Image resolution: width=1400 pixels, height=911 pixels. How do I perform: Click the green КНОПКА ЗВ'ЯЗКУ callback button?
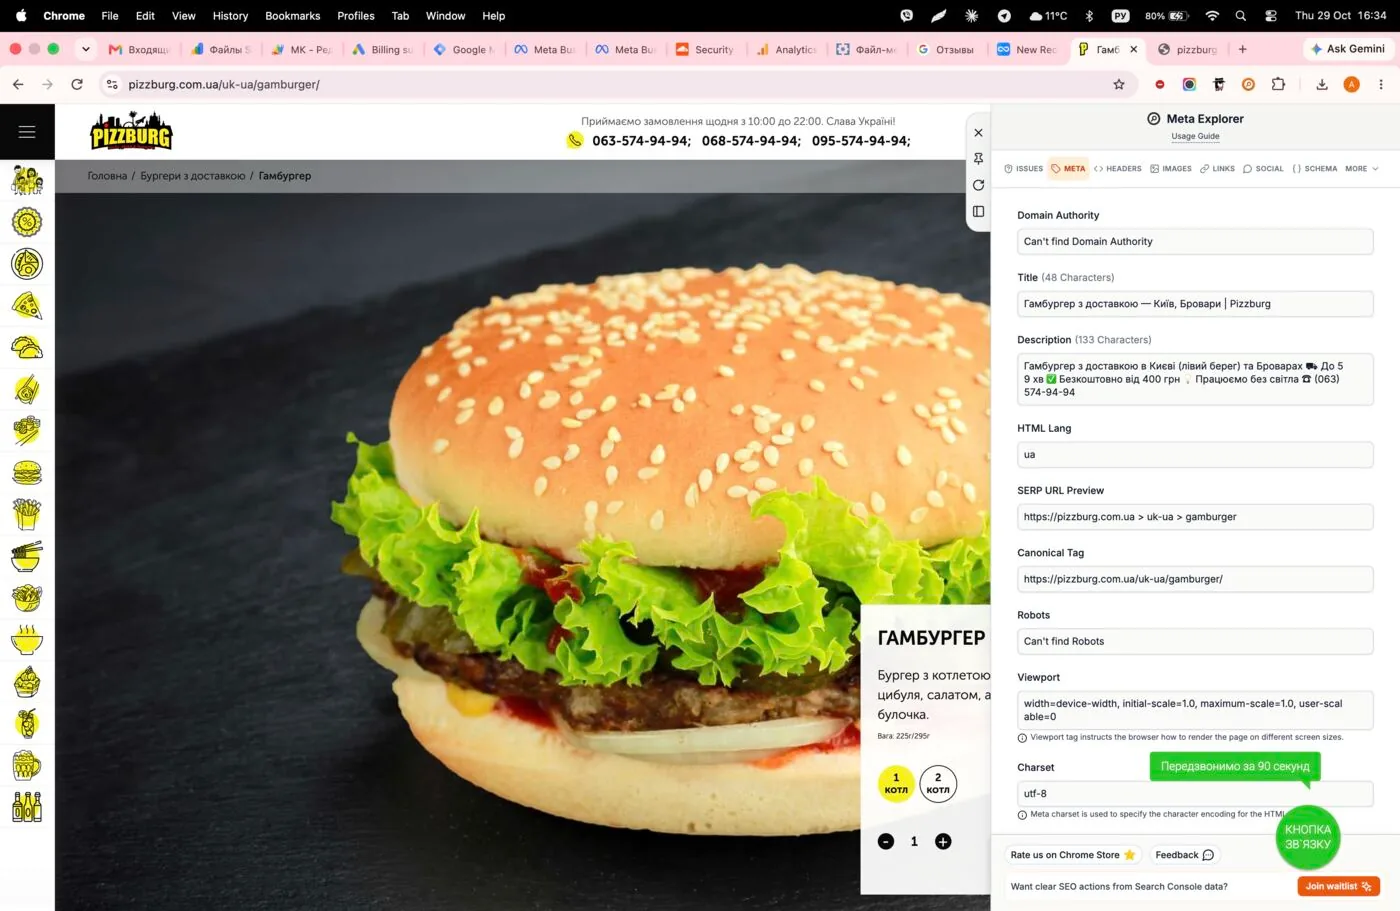(x=1307, y=837)
